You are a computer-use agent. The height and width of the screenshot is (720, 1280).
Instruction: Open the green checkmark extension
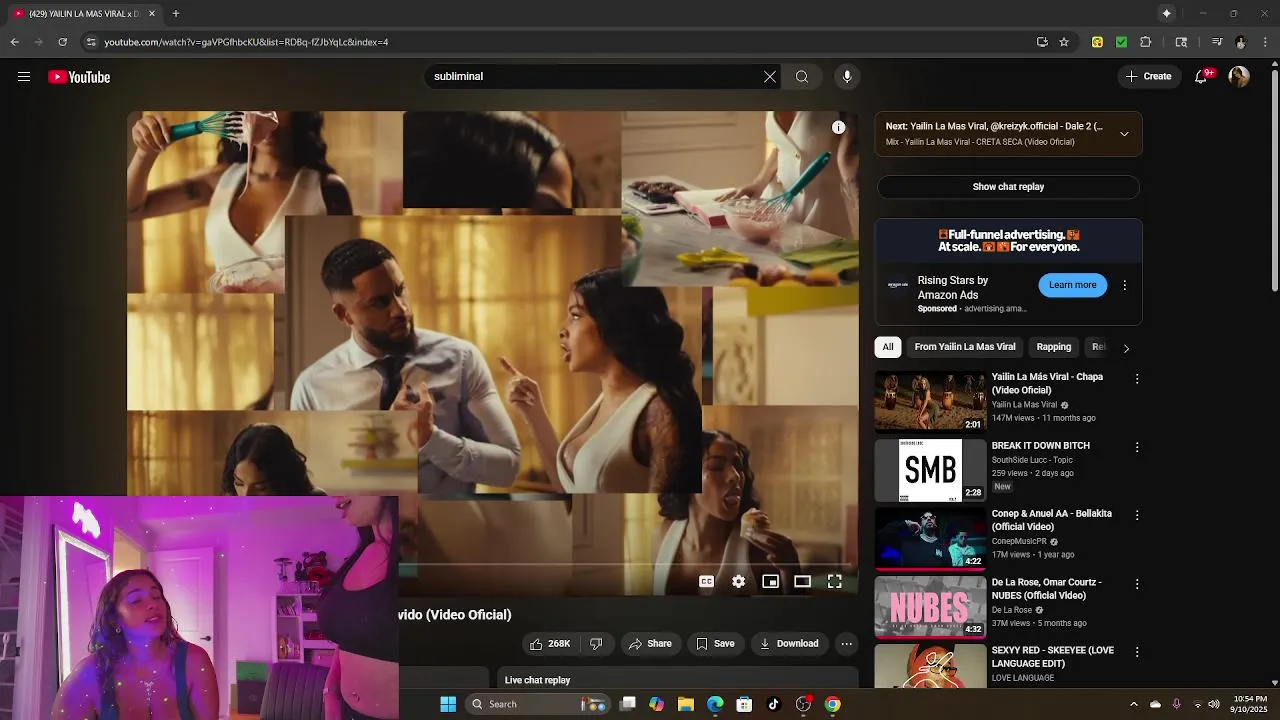coord(1122,42)
